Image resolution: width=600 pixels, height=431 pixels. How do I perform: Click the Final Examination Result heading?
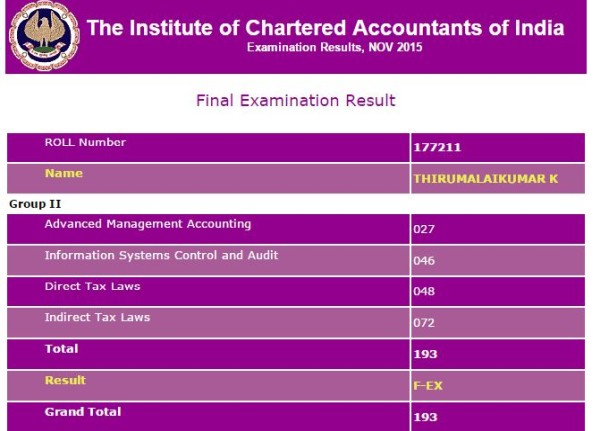(296, 101)
